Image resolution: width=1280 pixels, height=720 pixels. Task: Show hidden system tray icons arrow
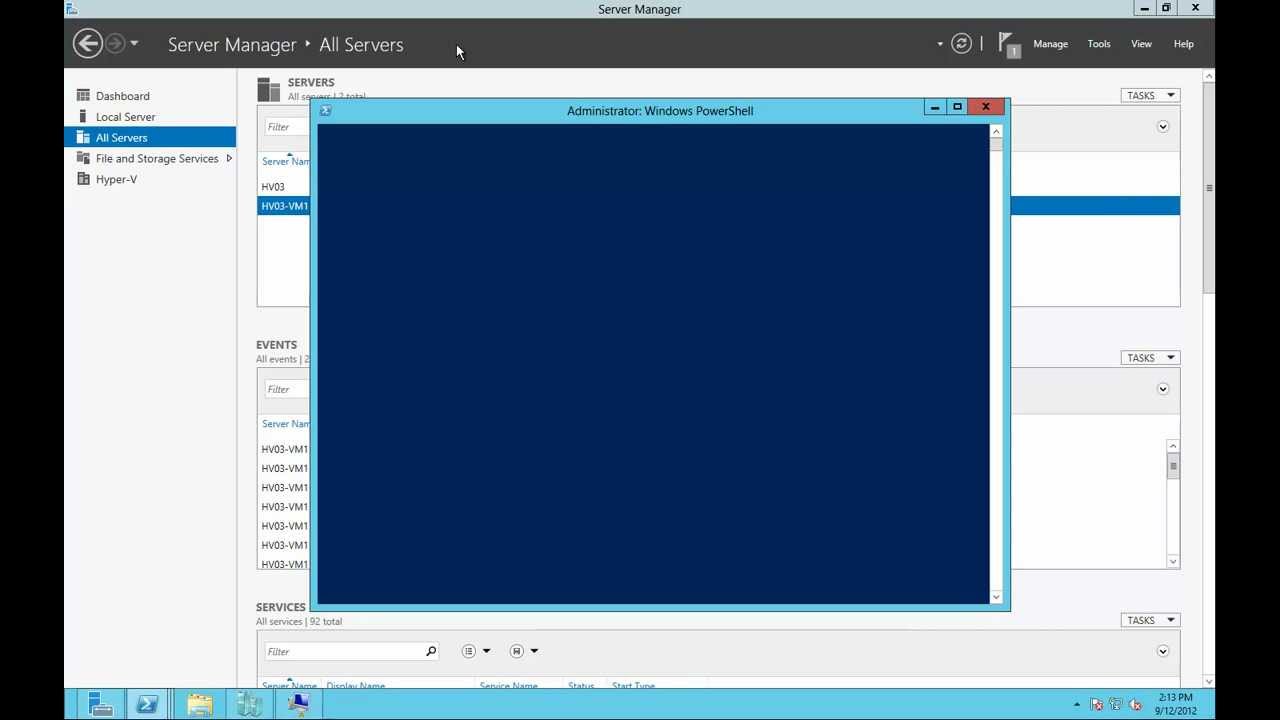point(1077,704)
